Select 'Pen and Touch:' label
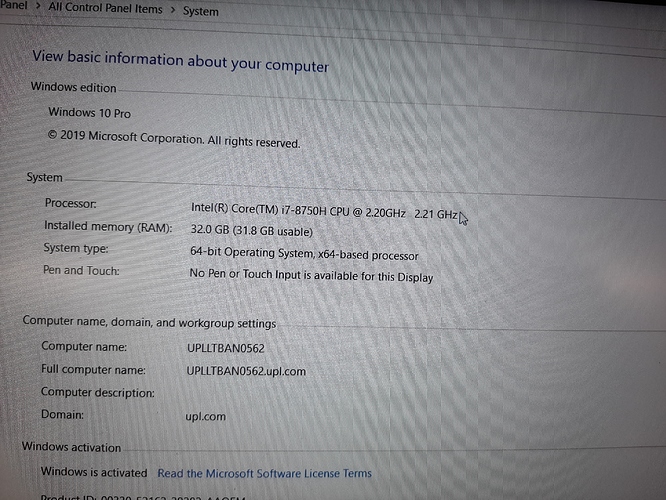This screenshot has height=500, width=666. 81,271
